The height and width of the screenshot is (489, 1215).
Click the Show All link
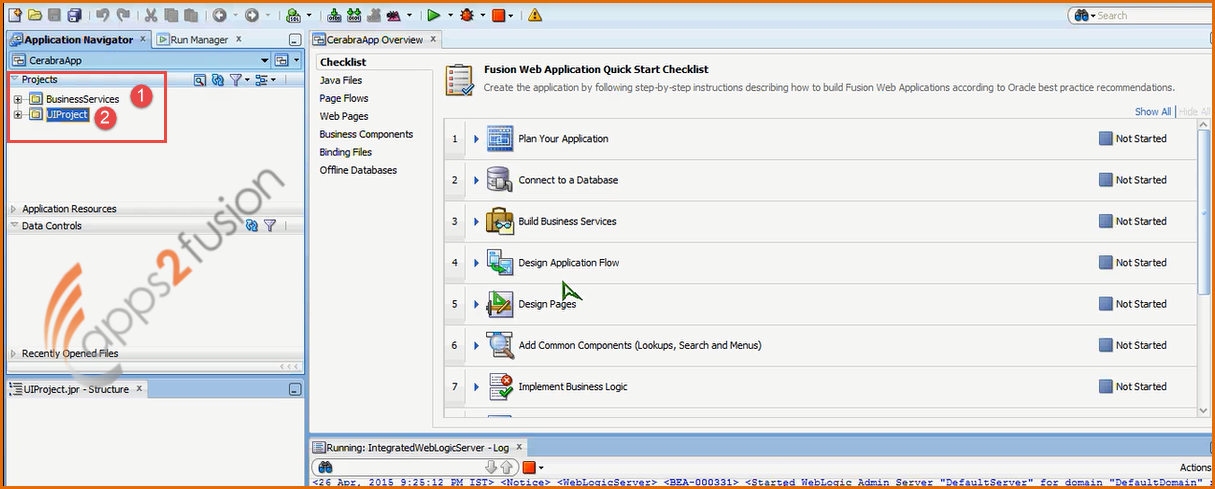[1153, 112]
